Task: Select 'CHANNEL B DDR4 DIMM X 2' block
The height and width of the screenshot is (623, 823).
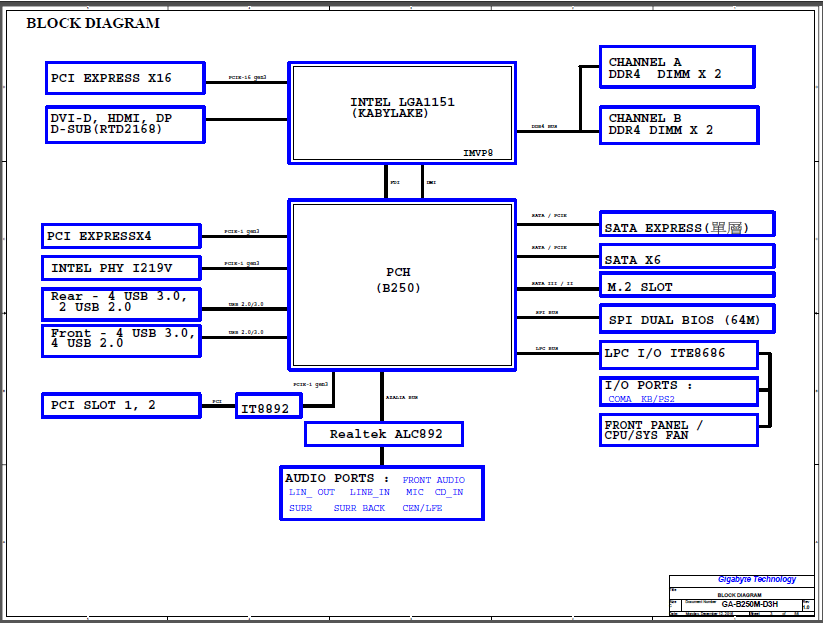Action: pyautogui.click(x=679, y=125)
